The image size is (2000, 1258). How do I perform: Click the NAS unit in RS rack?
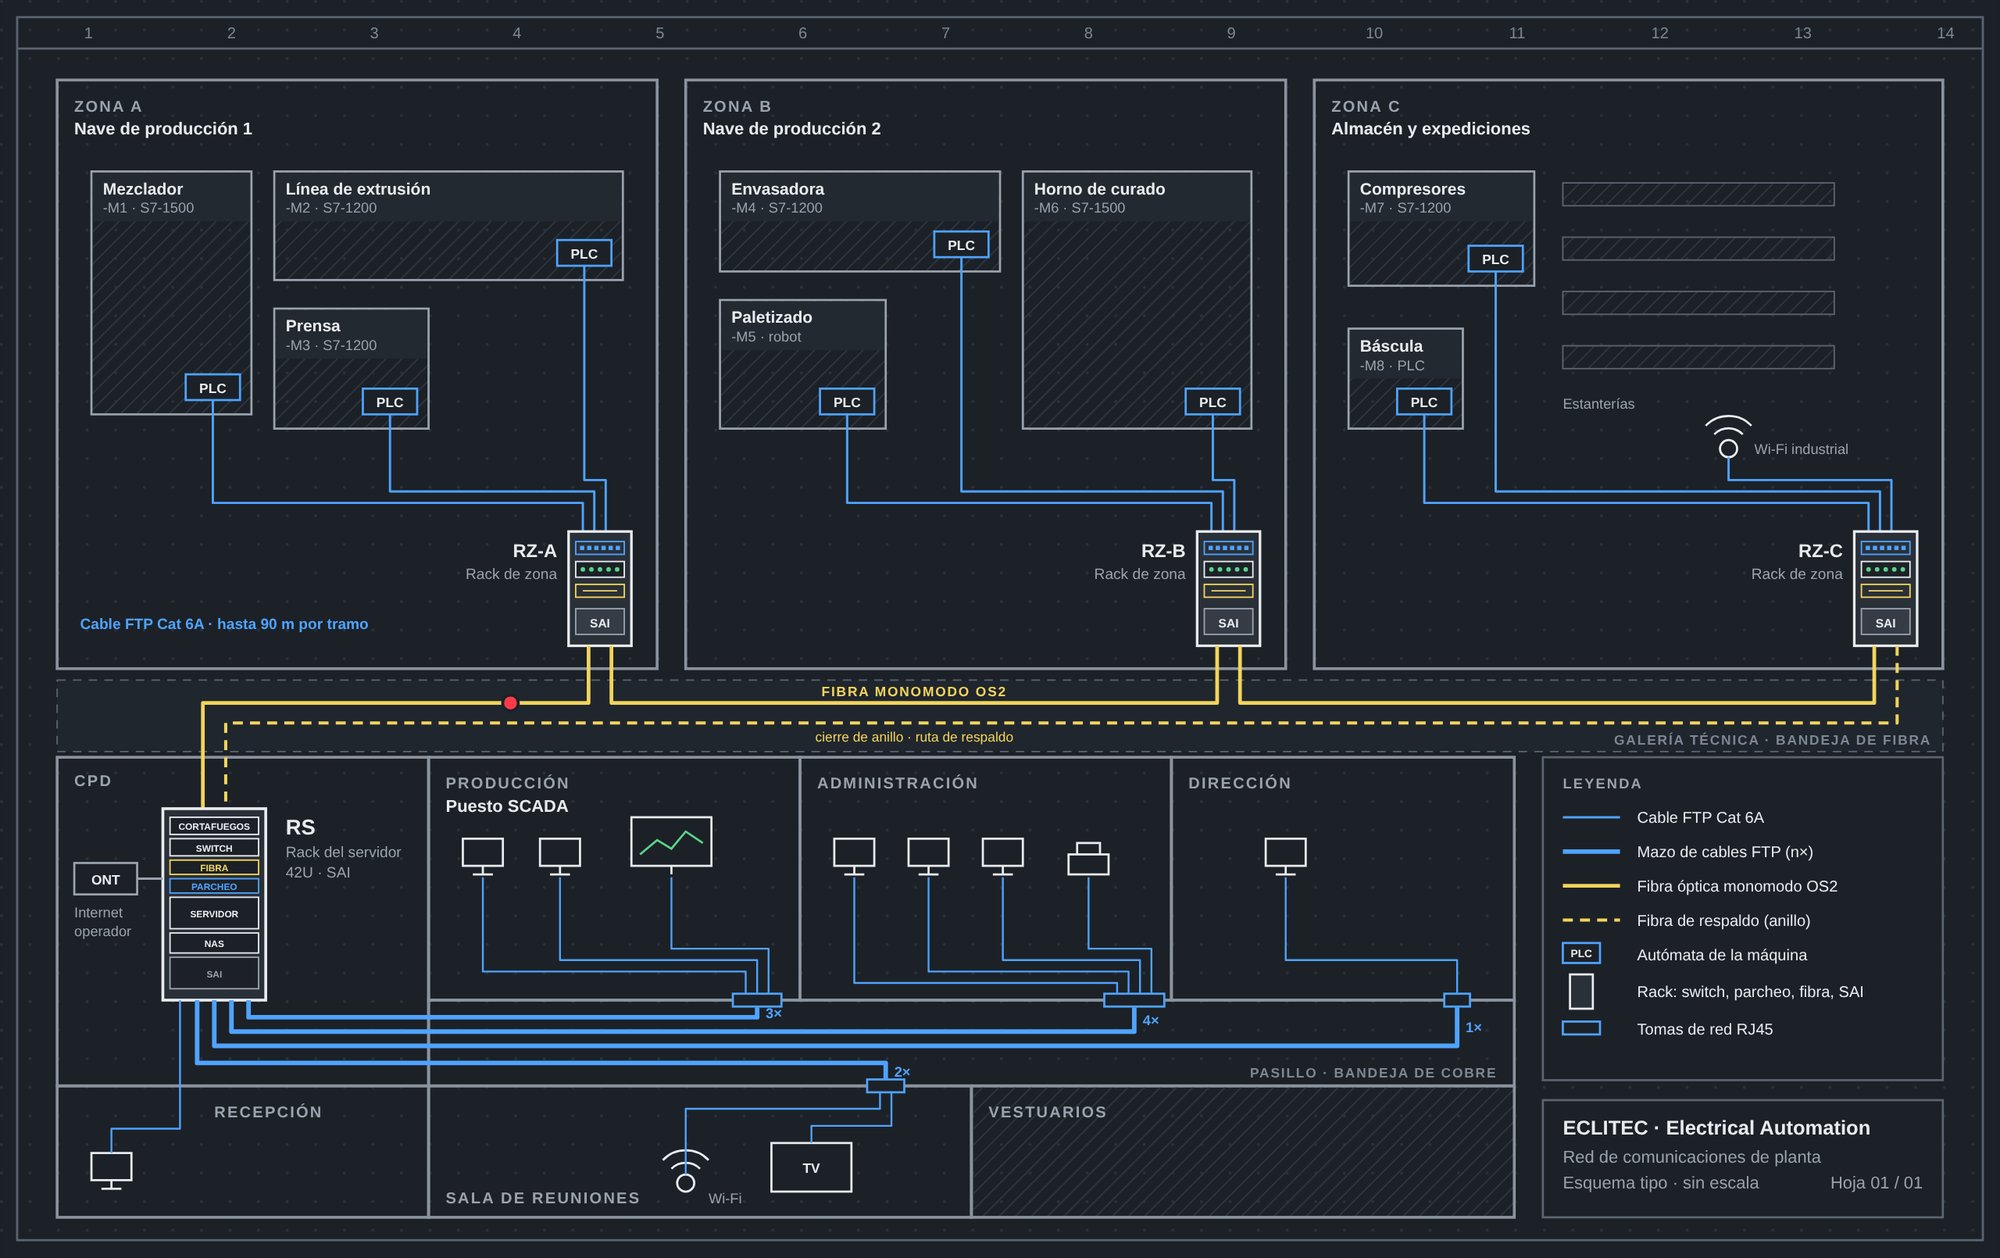click(x=214, y=943)
